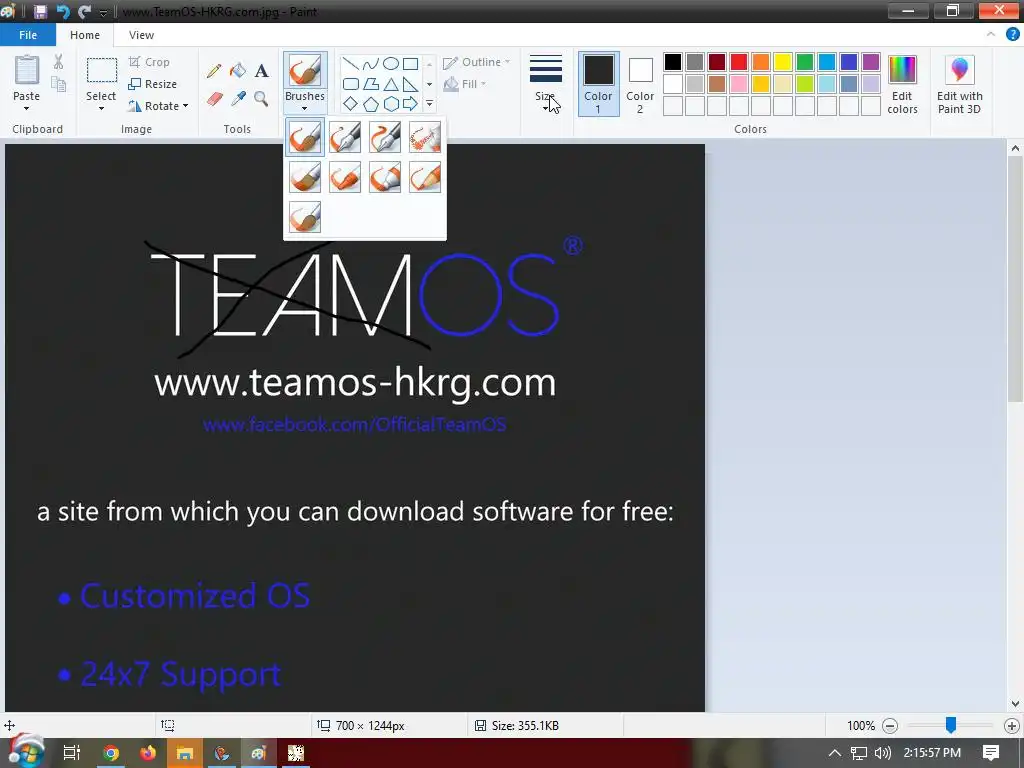Zoom in with the plus button

click(x=1012, y=726)
